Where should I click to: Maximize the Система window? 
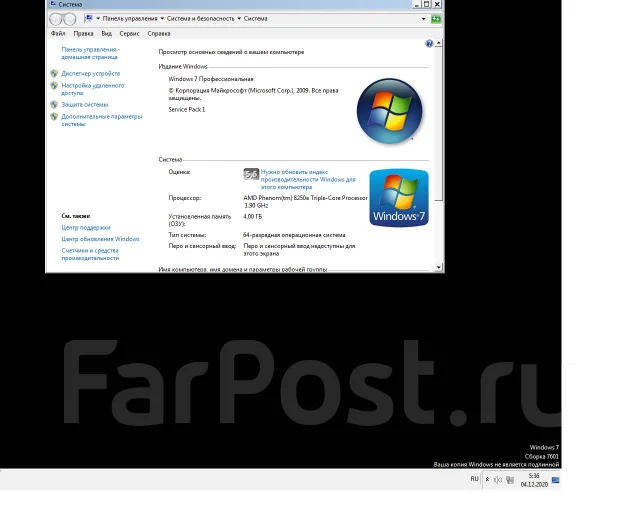(427, 4)
